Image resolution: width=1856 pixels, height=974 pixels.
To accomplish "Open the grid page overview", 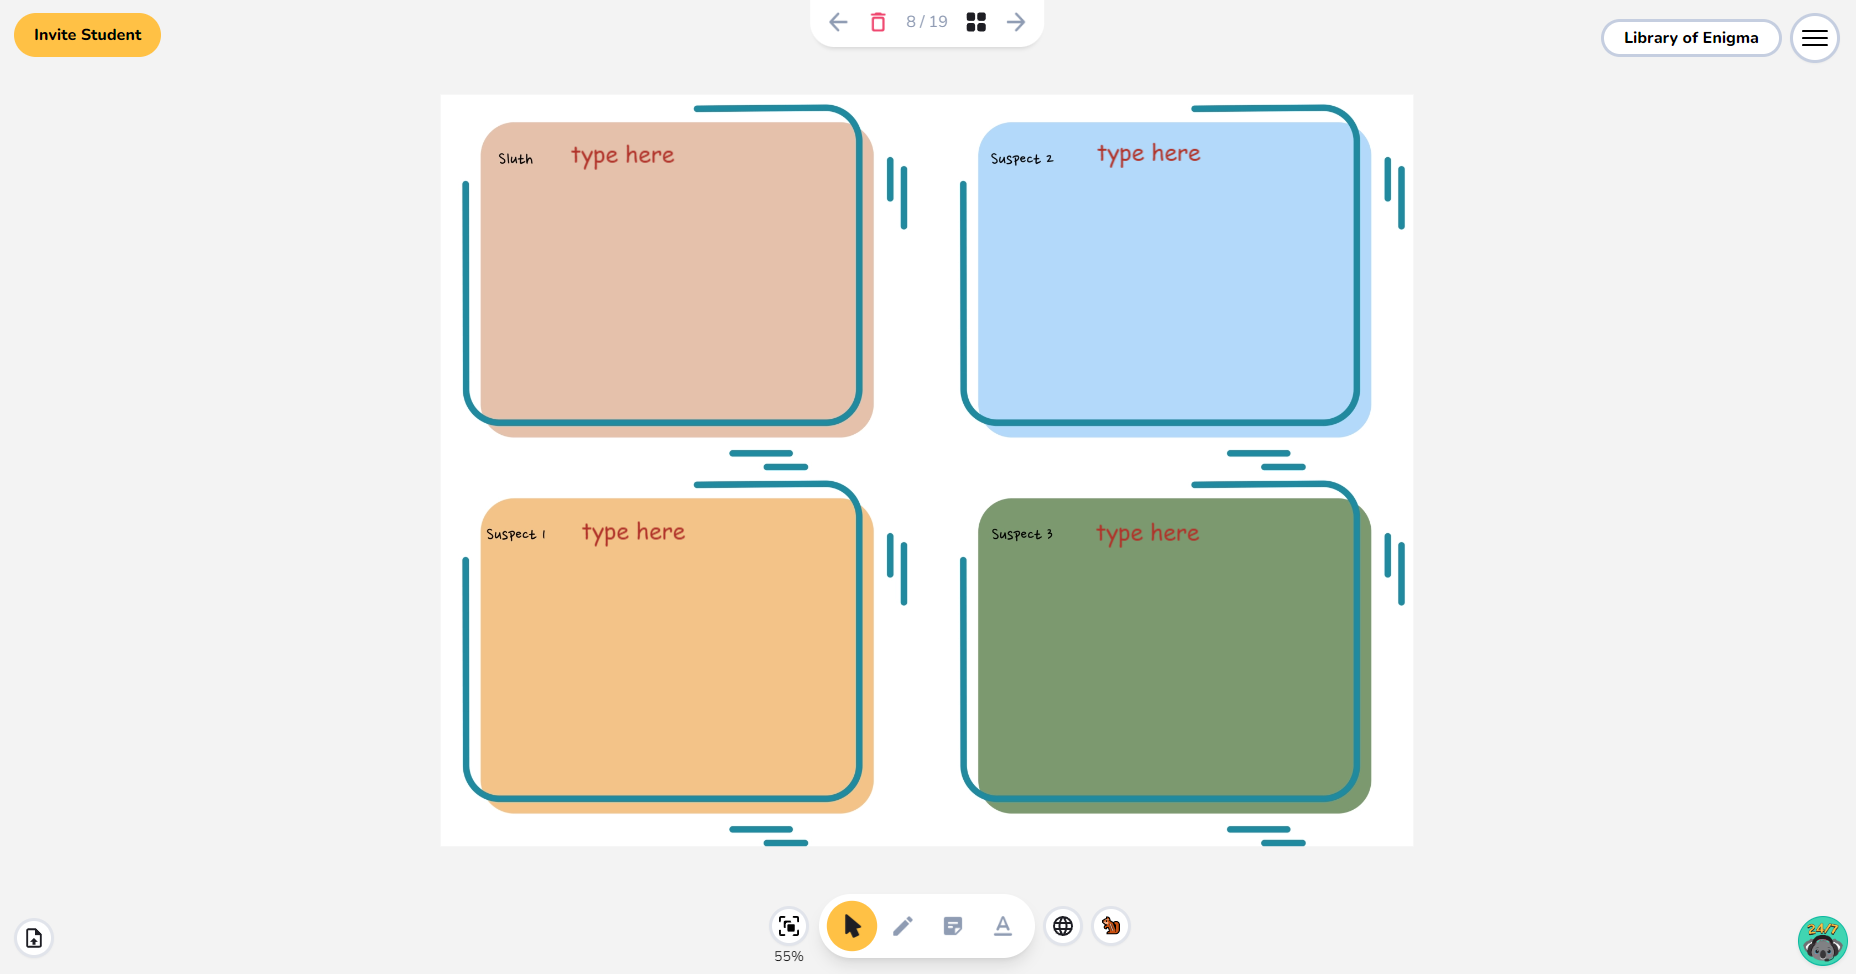I will point(976,21).
